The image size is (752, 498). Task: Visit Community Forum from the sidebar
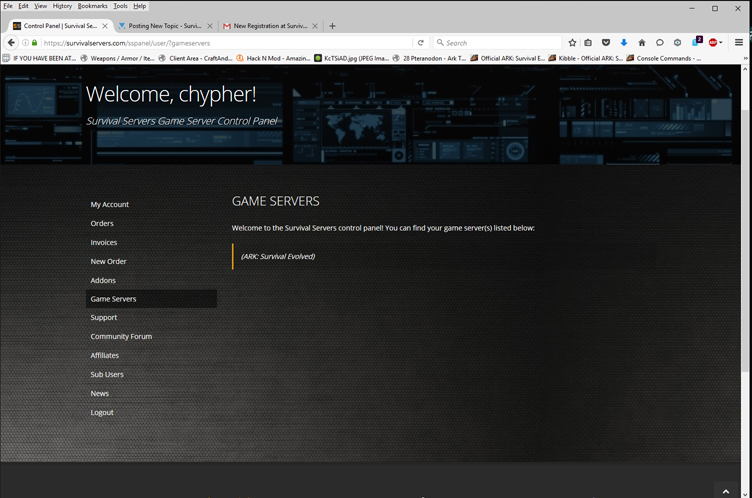[121, 337]
